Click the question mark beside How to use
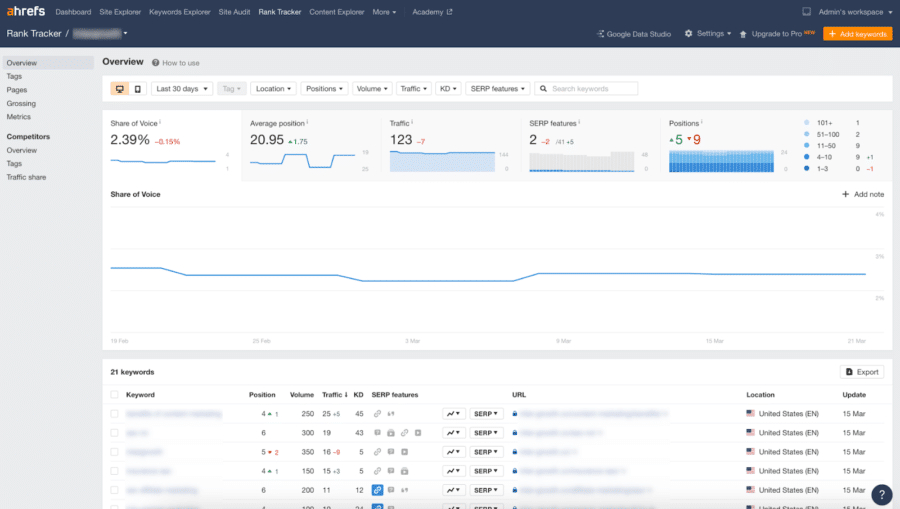 pyautogui.click(x=156, y=63)
